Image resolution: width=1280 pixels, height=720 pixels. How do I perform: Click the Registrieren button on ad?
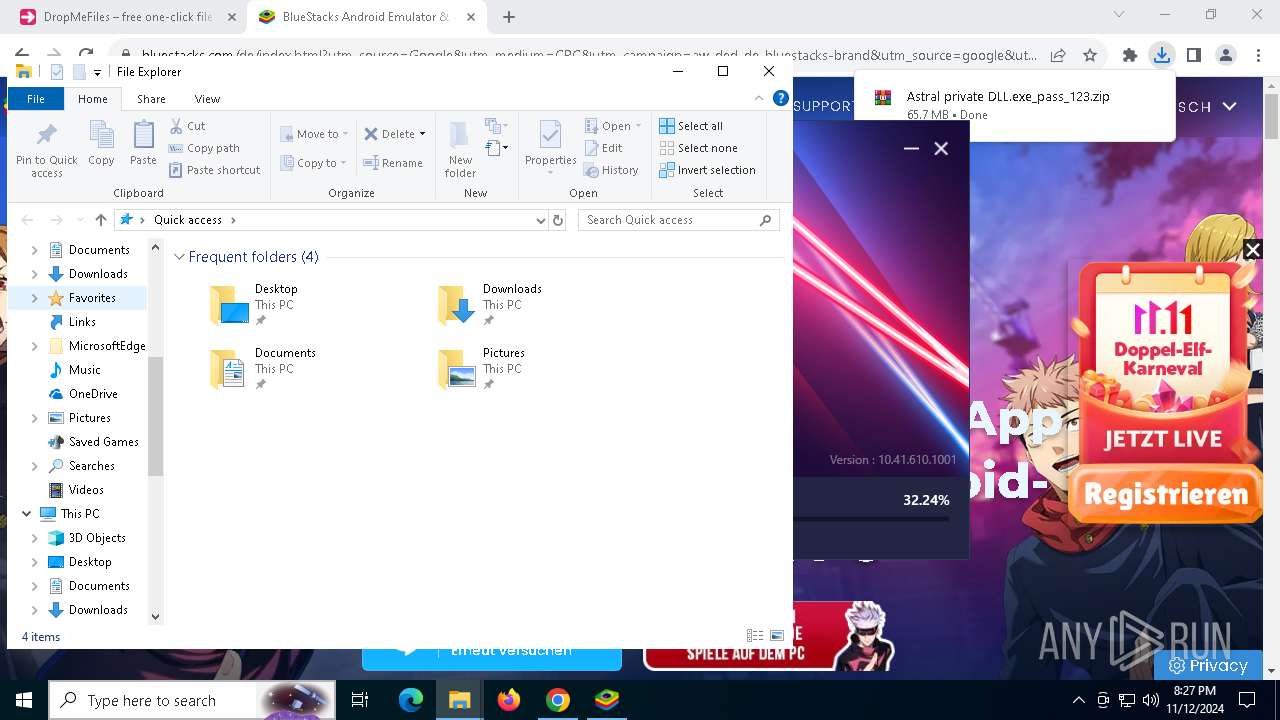(x=1166, y=495)
